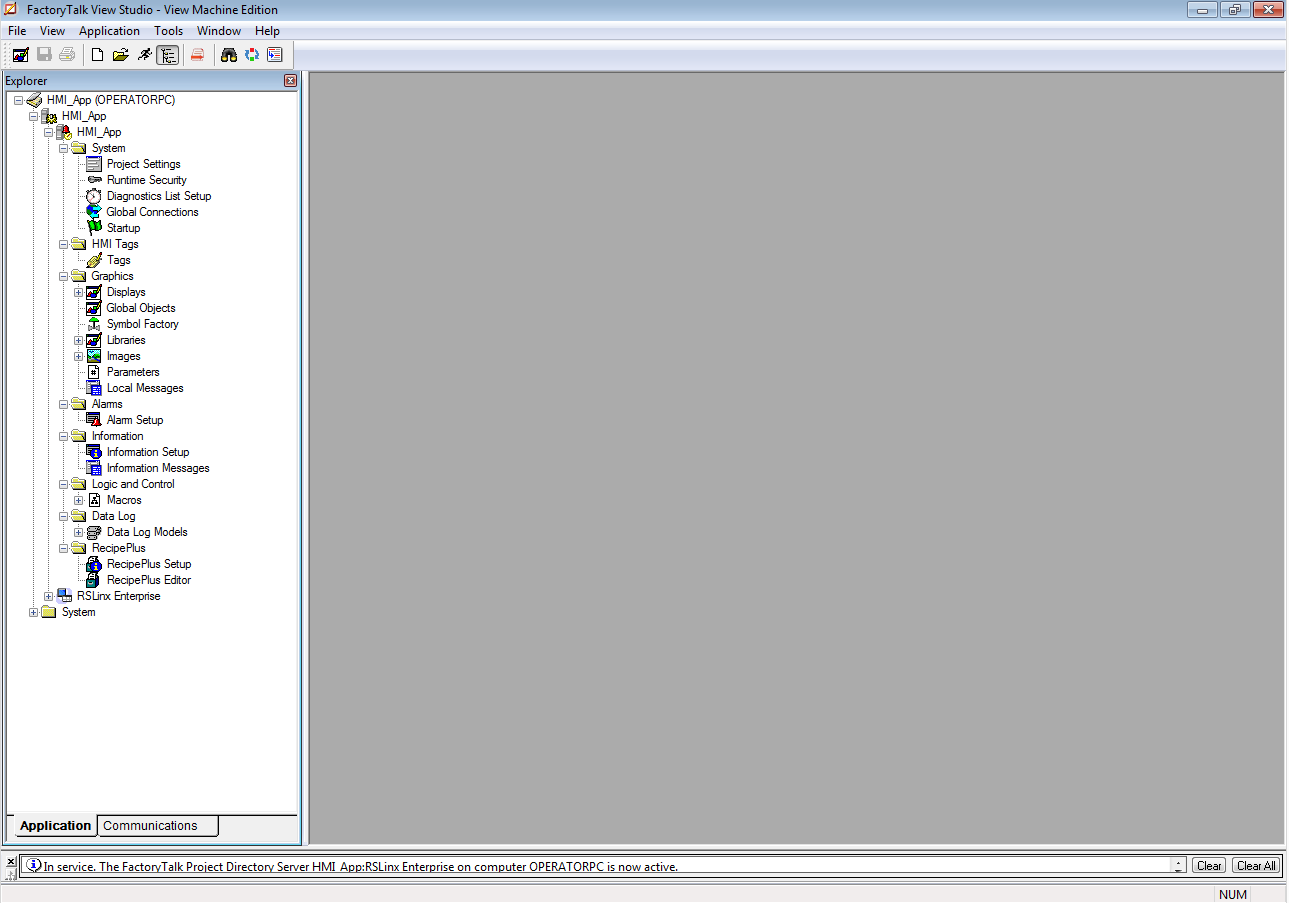
Task: Click the Parameters hash-page icon
Action: click(x=94, y=372)
